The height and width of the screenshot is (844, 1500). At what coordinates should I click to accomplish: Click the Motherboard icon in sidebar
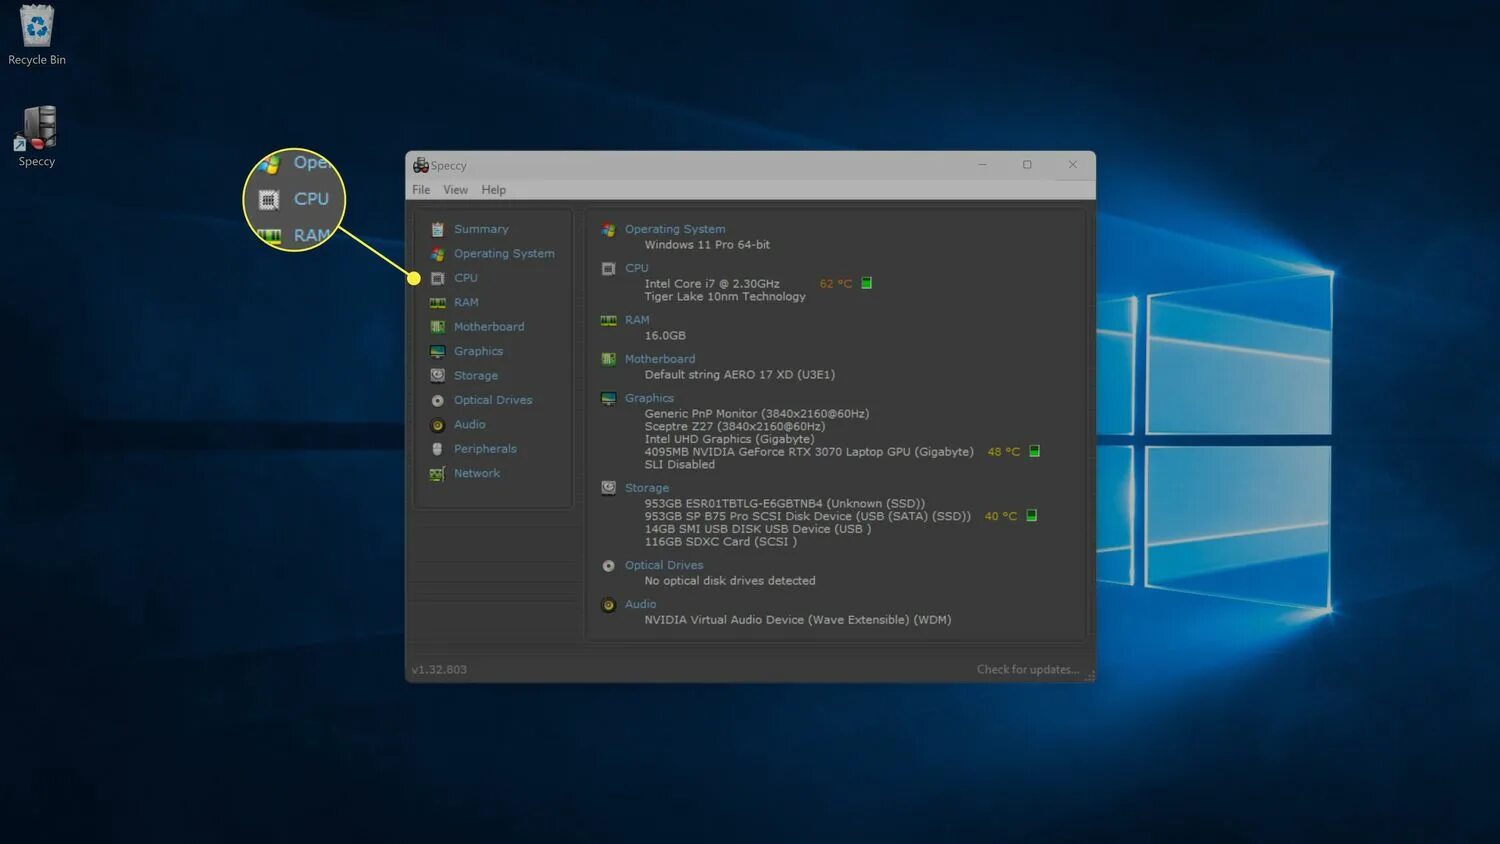pyautogui.click(x=437, y=327)
